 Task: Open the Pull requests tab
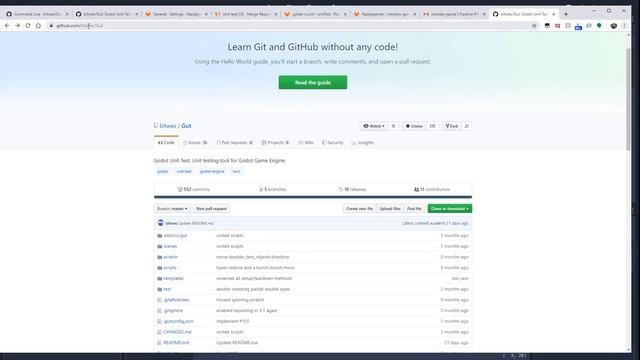click(x=234, y=142)
